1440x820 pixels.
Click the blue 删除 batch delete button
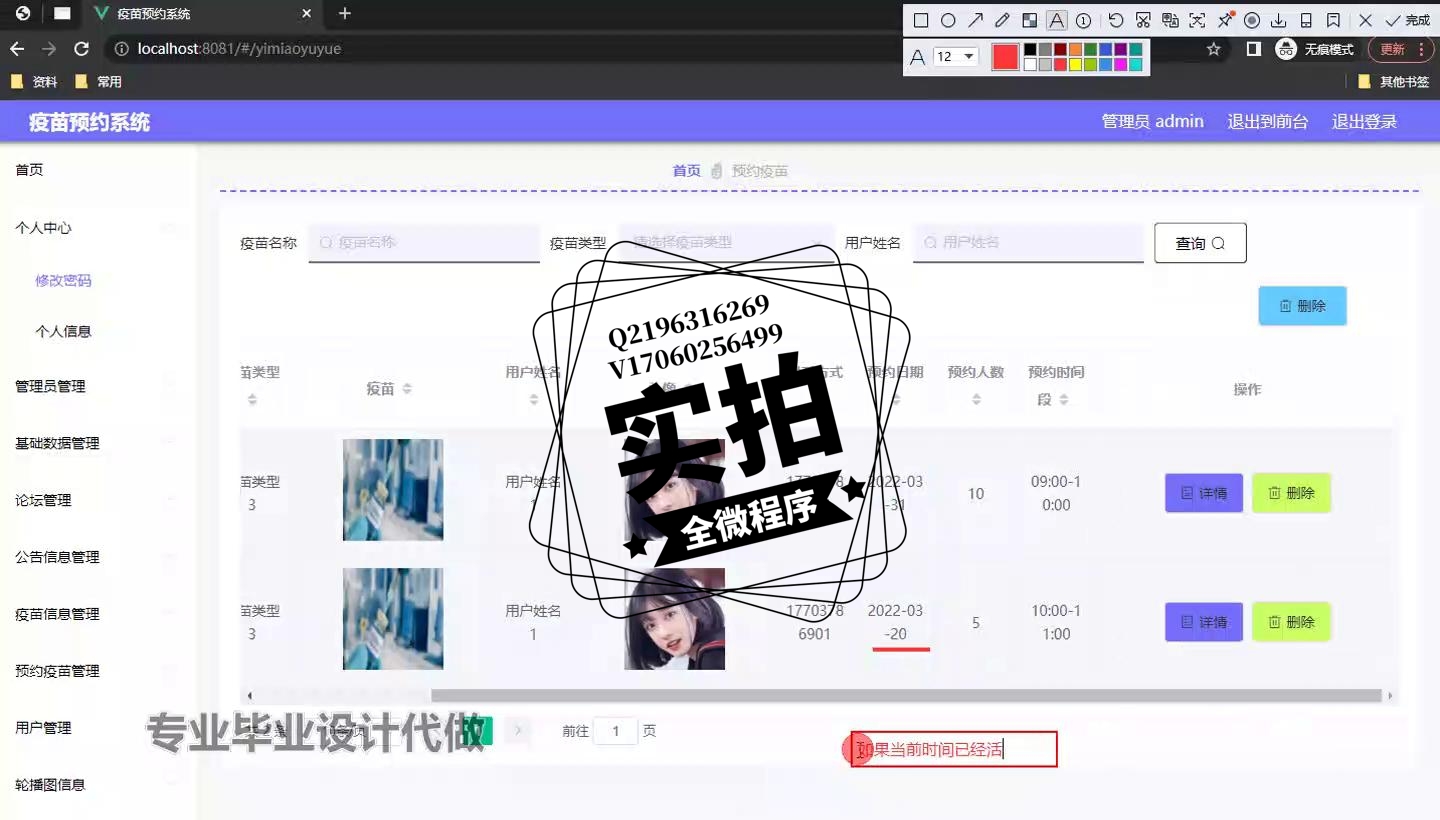(x=1302, y=306)
